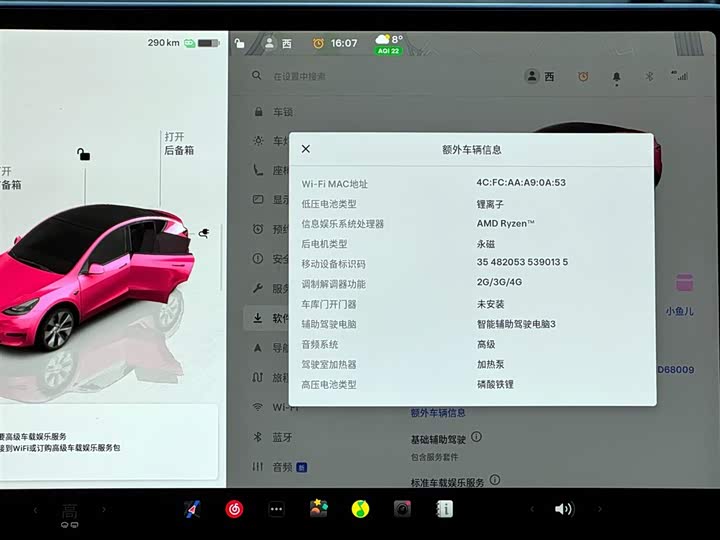Select the schedule menu clock icon
The image size is (720, 540).
(x=258, y=229)
